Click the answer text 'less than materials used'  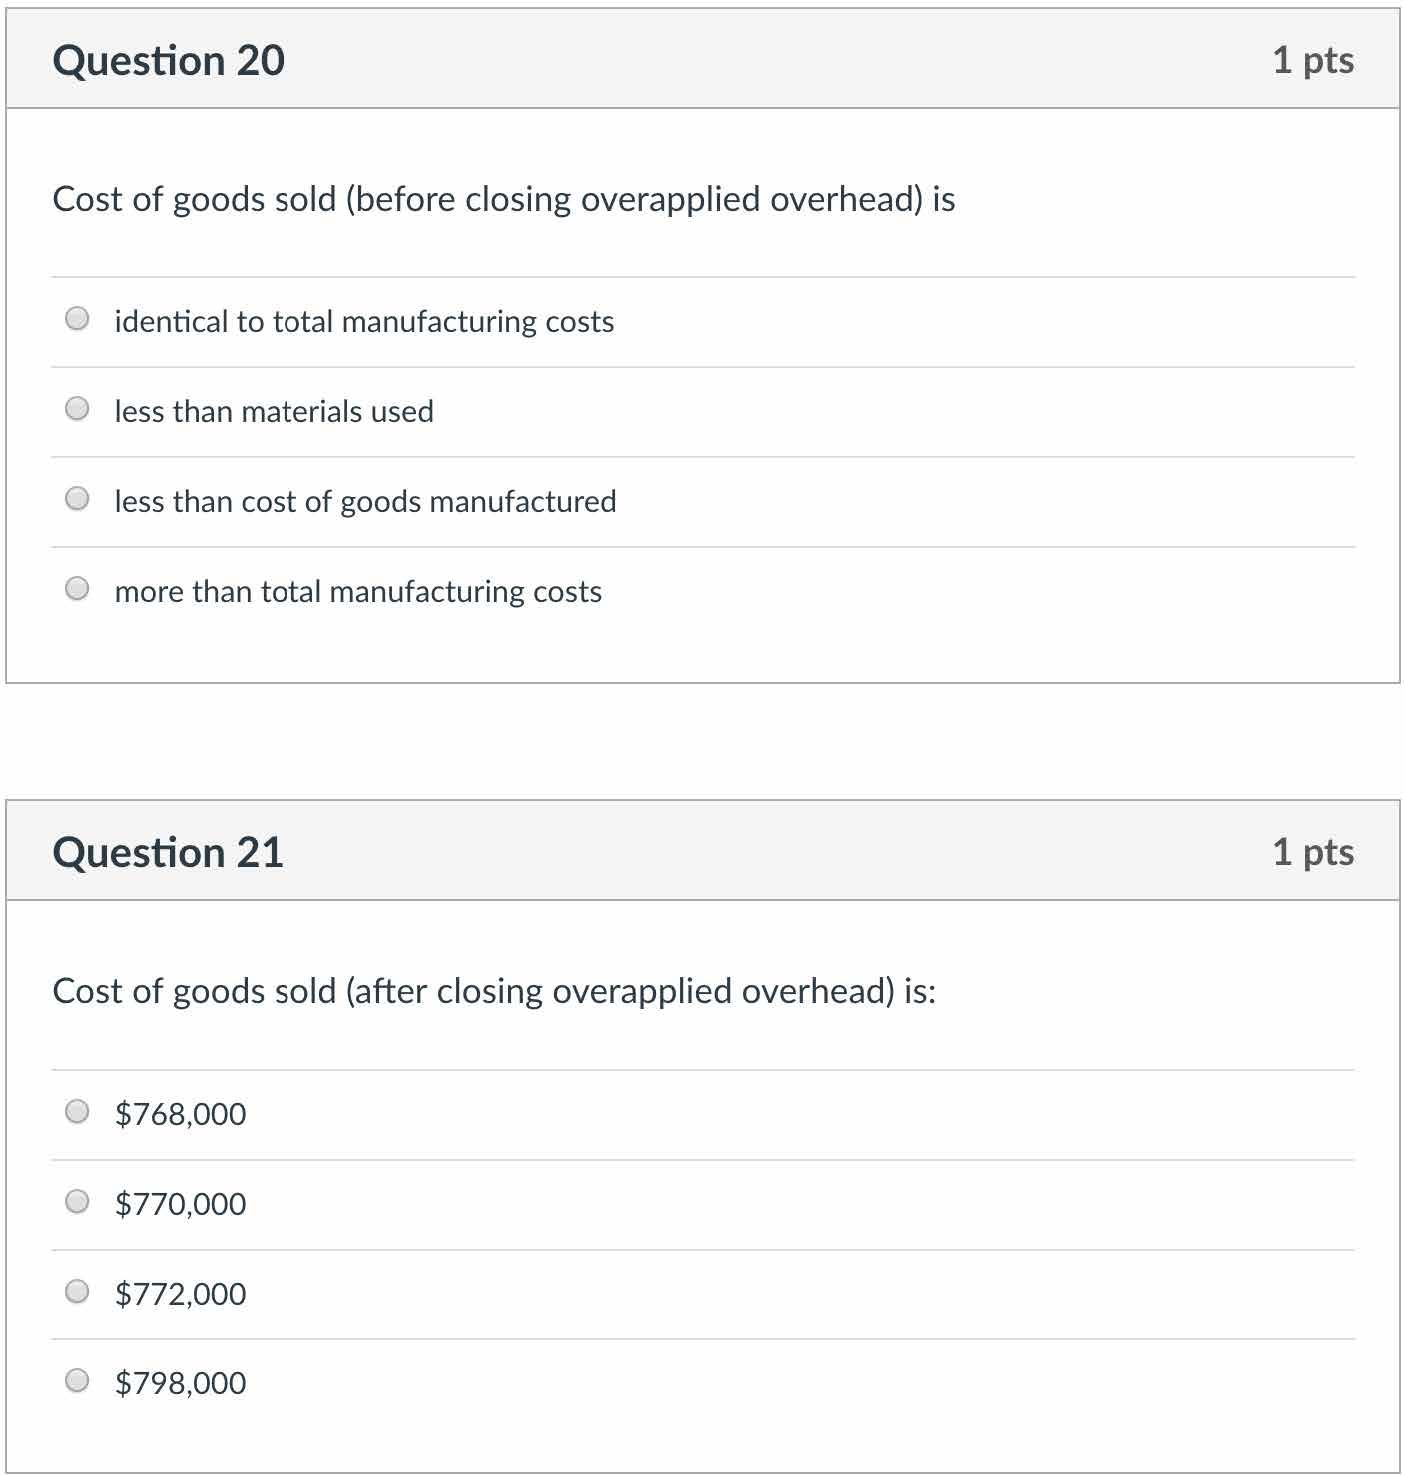coord(274,411)
